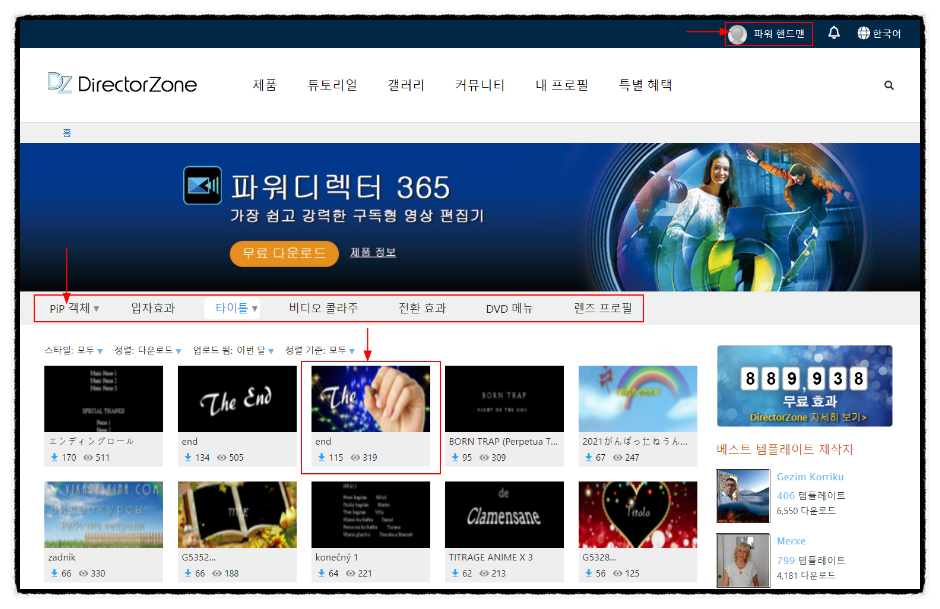Open the zadnik template thumbnail
The height and width of the screenshot is (609, 940).
click(104, 514)
